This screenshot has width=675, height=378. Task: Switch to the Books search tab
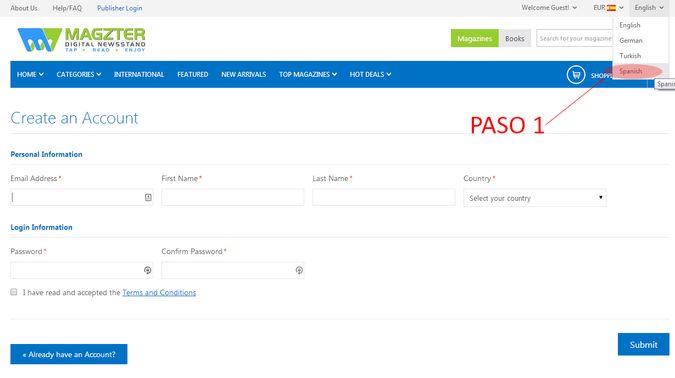(514, 38)
